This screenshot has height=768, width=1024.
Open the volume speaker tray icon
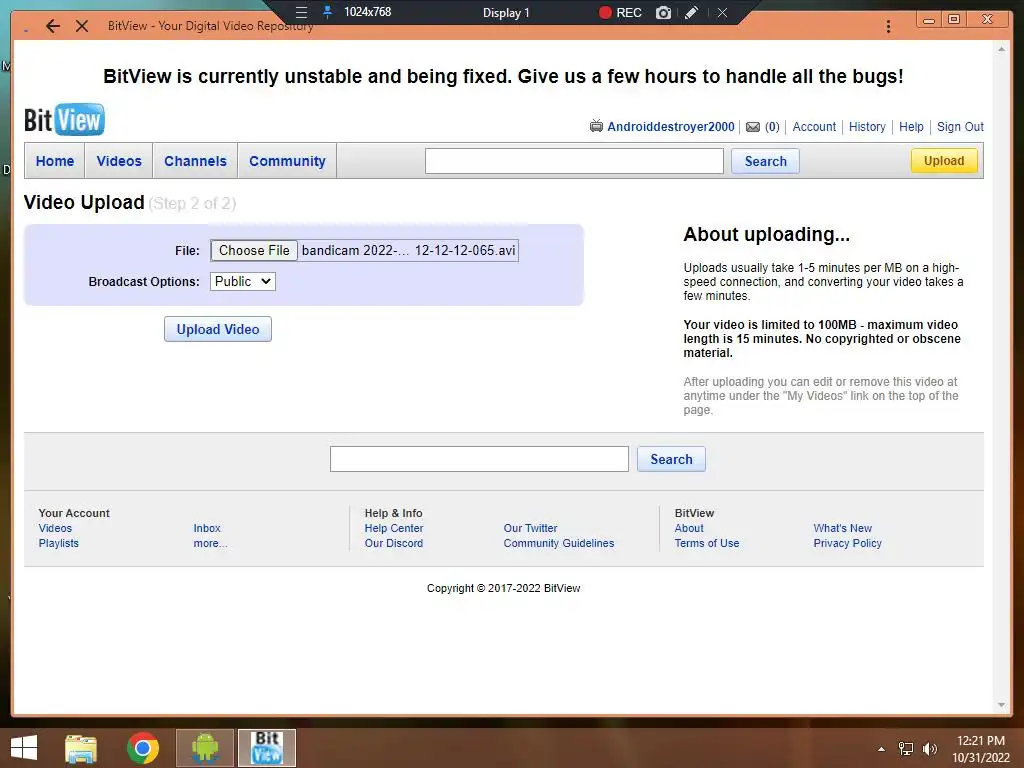(x=930, y=749)
